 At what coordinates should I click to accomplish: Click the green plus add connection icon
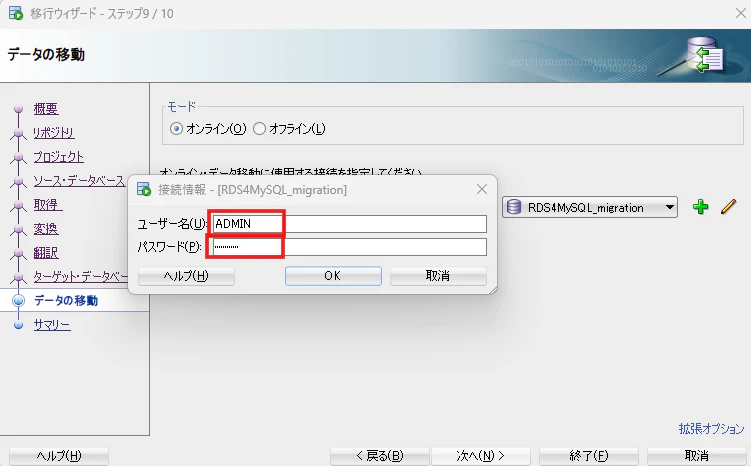click(700, 207)
